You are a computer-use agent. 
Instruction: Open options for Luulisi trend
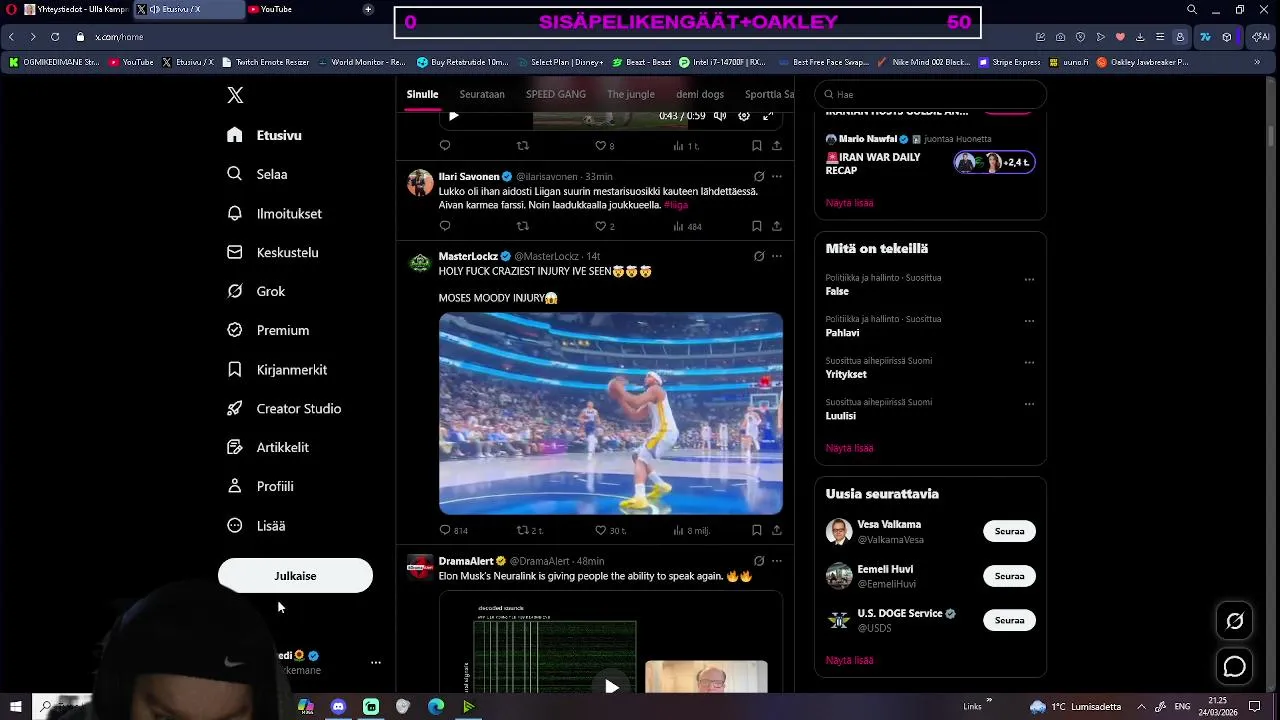[1029, 404]
